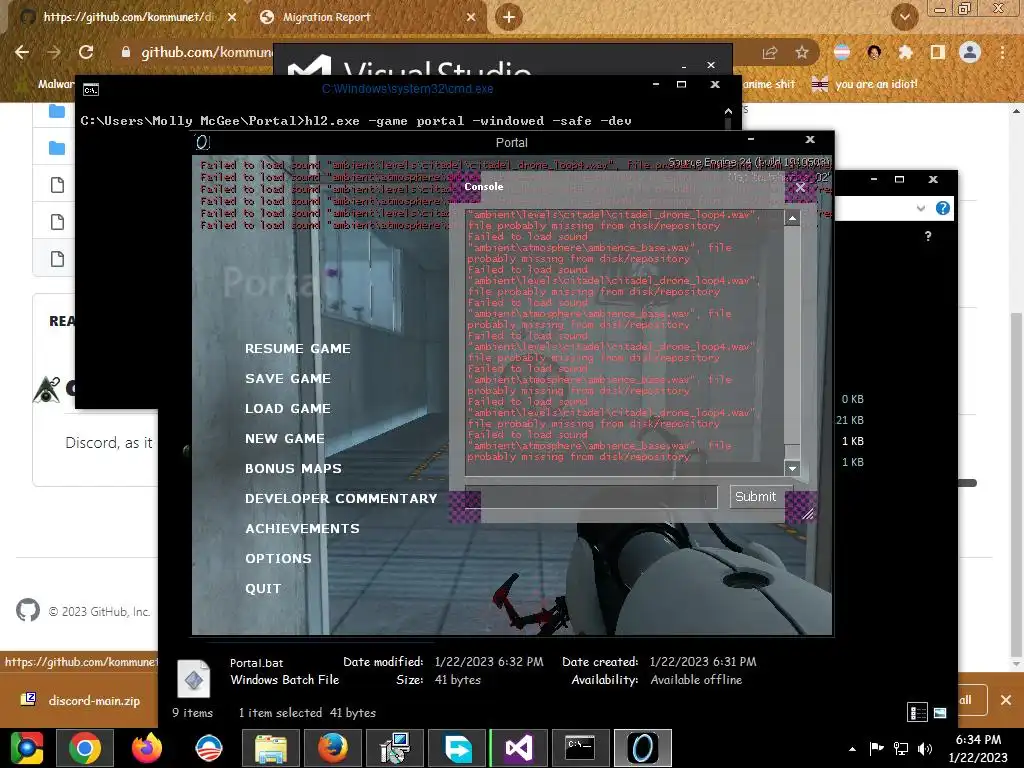Click first folder icon in GitHub list
Viewport: 1024px width, 768px height.
tap(57, 112)
